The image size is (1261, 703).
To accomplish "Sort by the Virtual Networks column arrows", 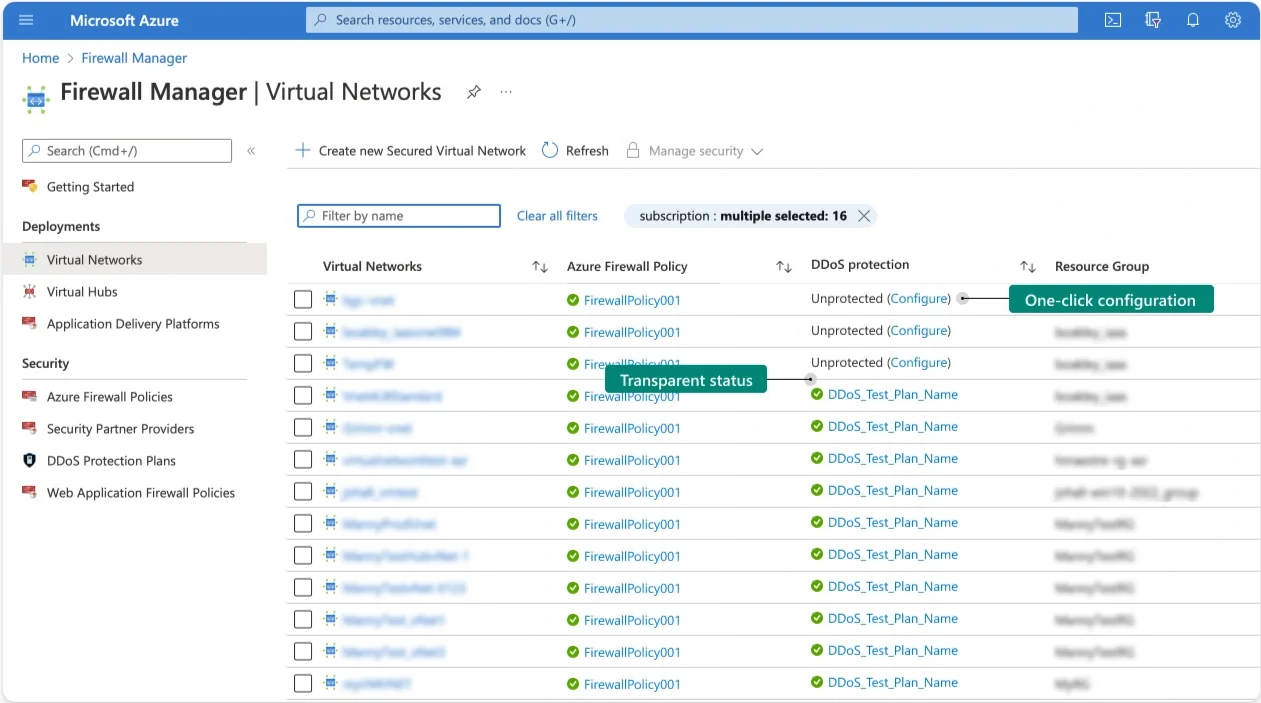I will pyautogui.click(x=540, y=267).
